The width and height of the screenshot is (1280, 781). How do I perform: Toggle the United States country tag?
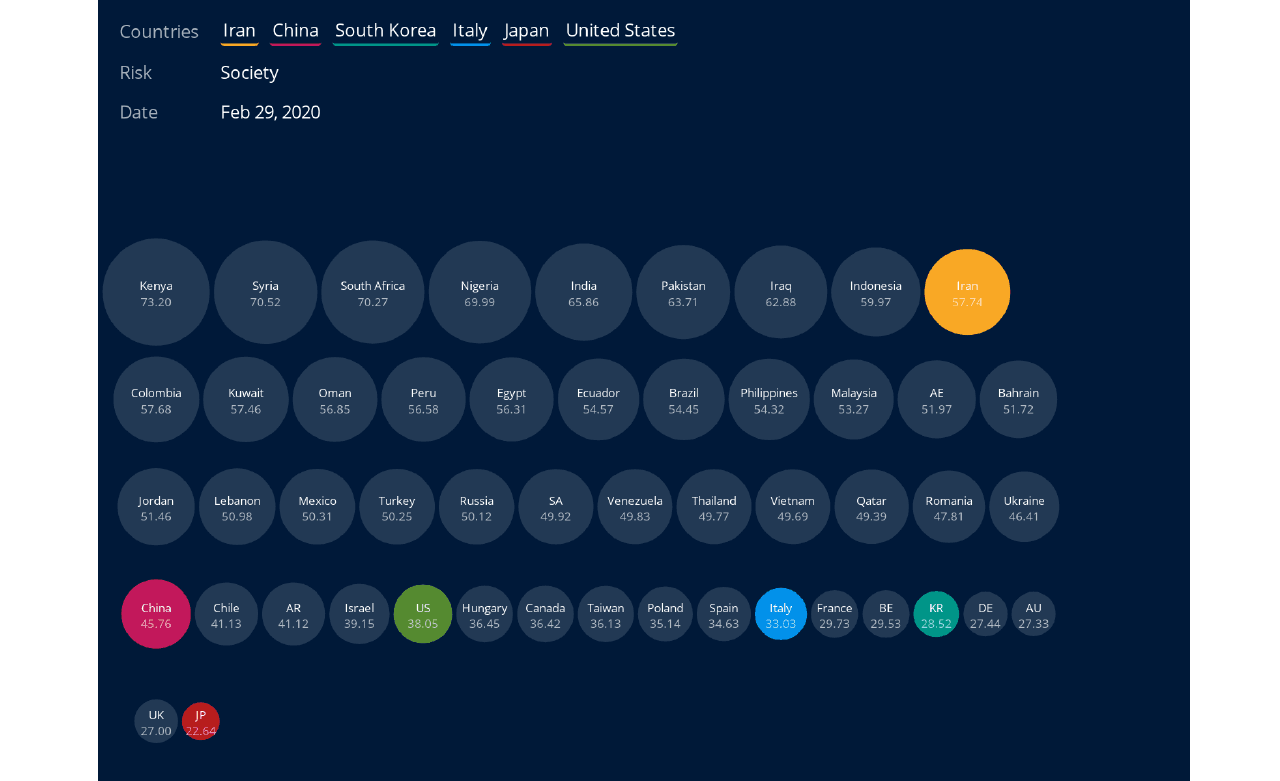pos(620,31)
